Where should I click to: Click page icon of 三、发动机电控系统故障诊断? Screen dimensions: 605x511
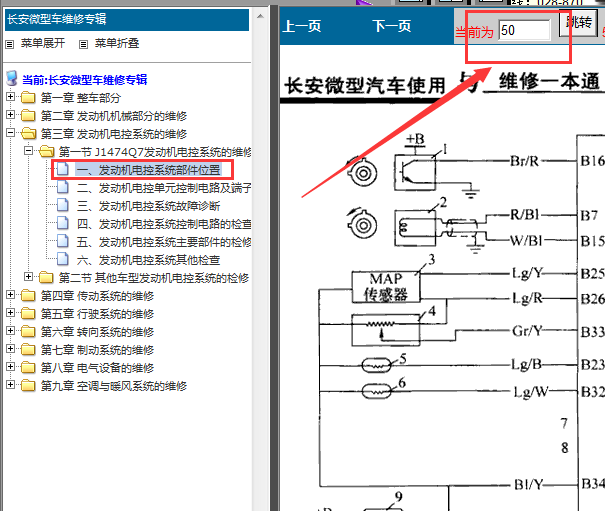click(63, 205)
